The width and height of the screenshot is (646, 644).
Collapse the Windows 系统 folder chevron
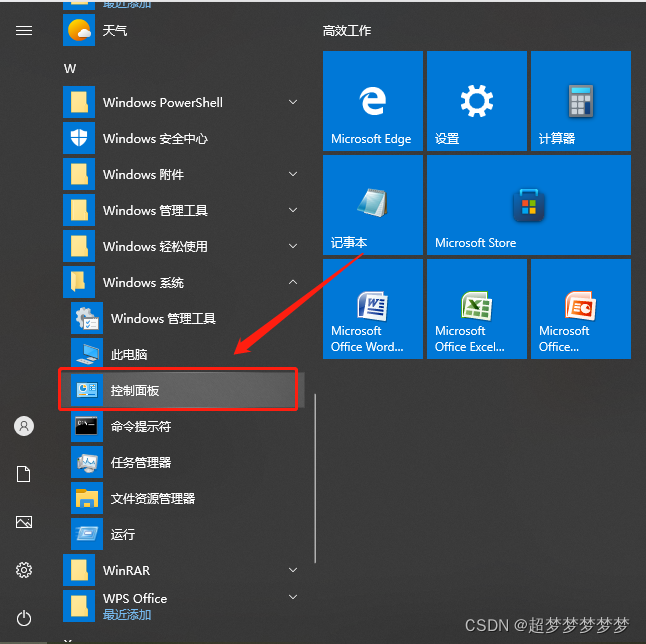[293, 282]
